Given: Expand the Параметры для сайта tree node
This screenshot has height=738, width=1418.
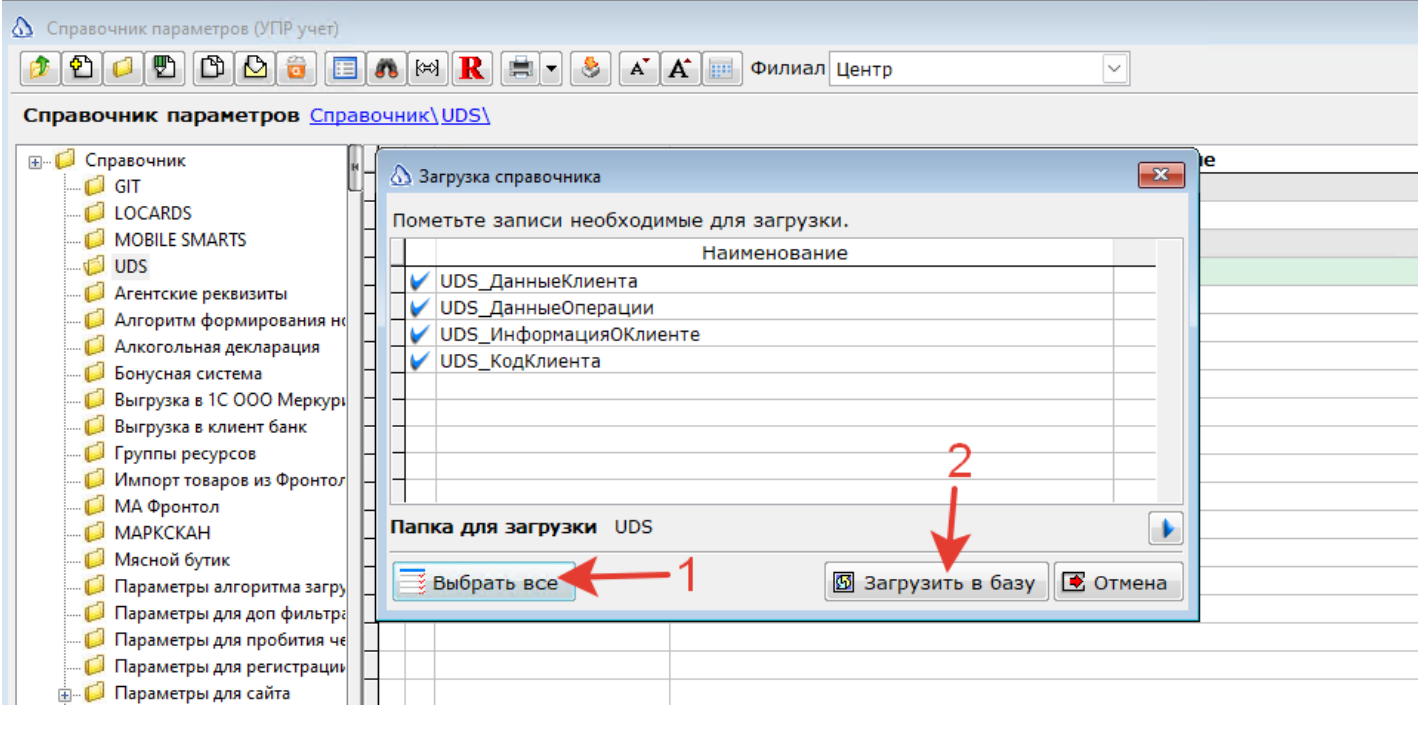Looking at the screenshot, I should (65, 694).
